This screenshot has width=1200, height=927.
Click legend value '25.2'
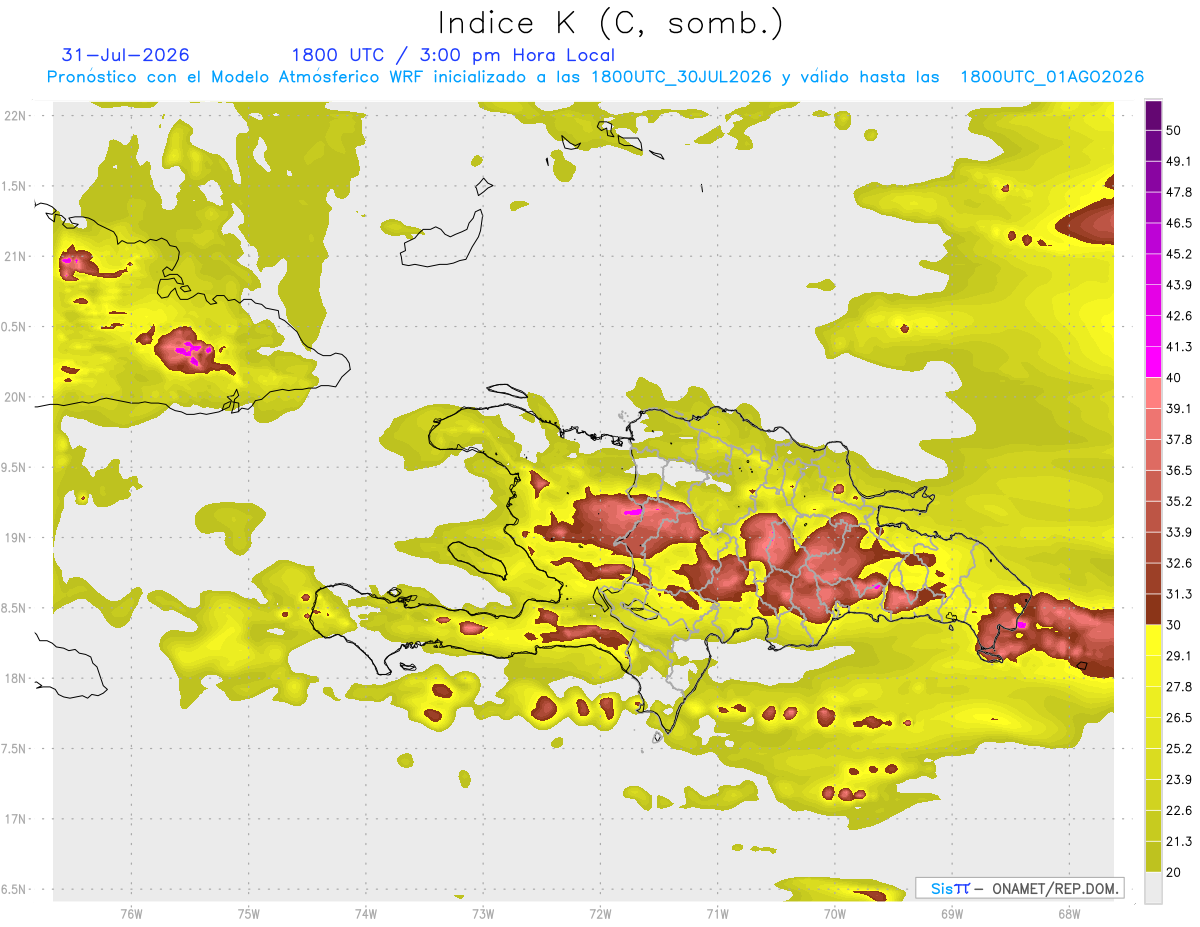(1179, 749)
